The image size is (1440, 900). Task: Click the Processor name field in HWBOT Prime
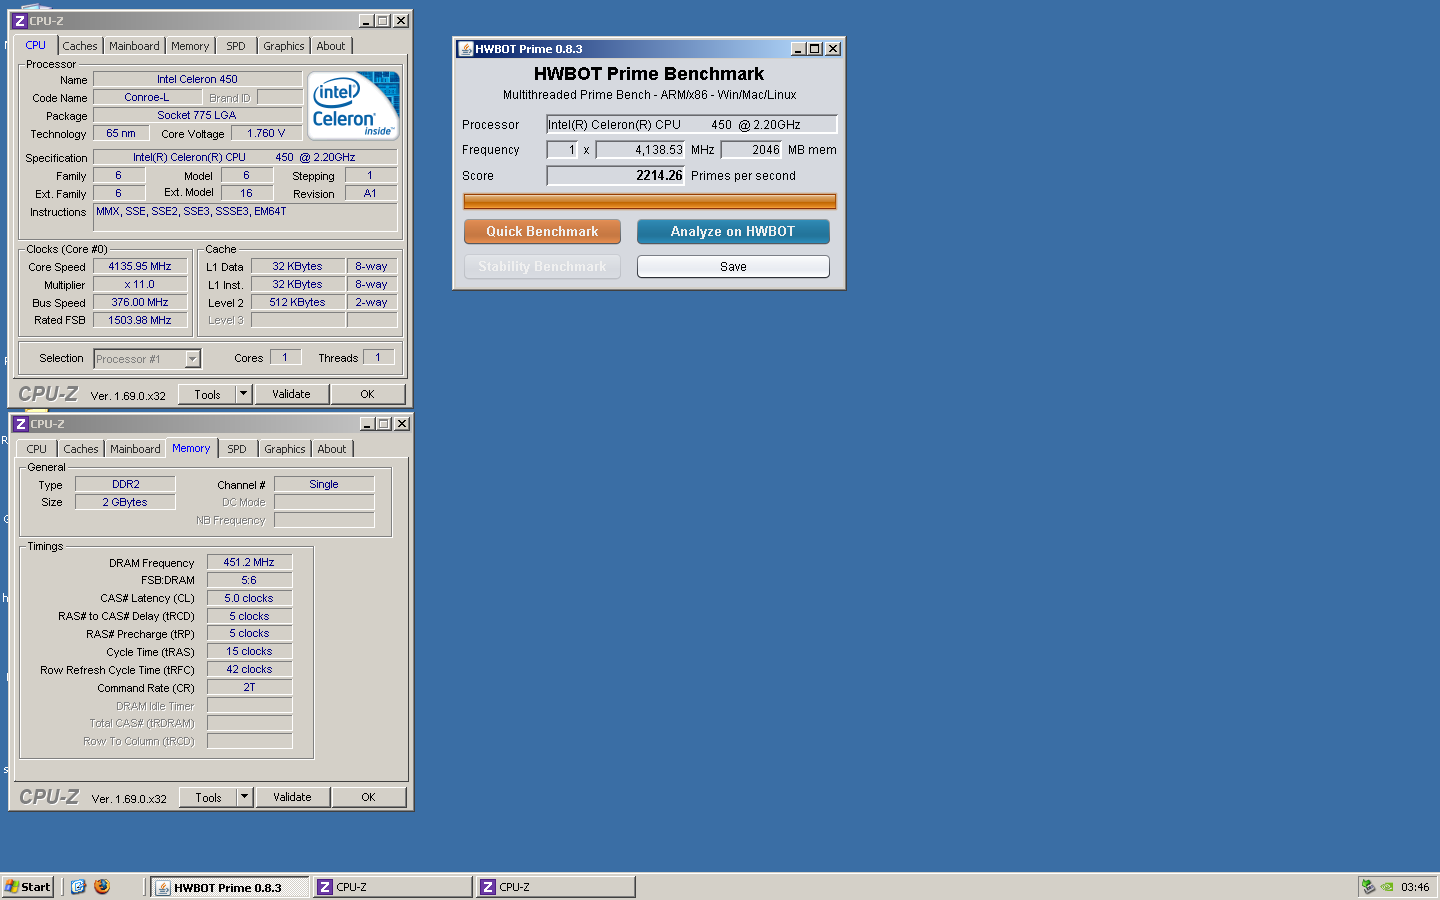point(691,125)
